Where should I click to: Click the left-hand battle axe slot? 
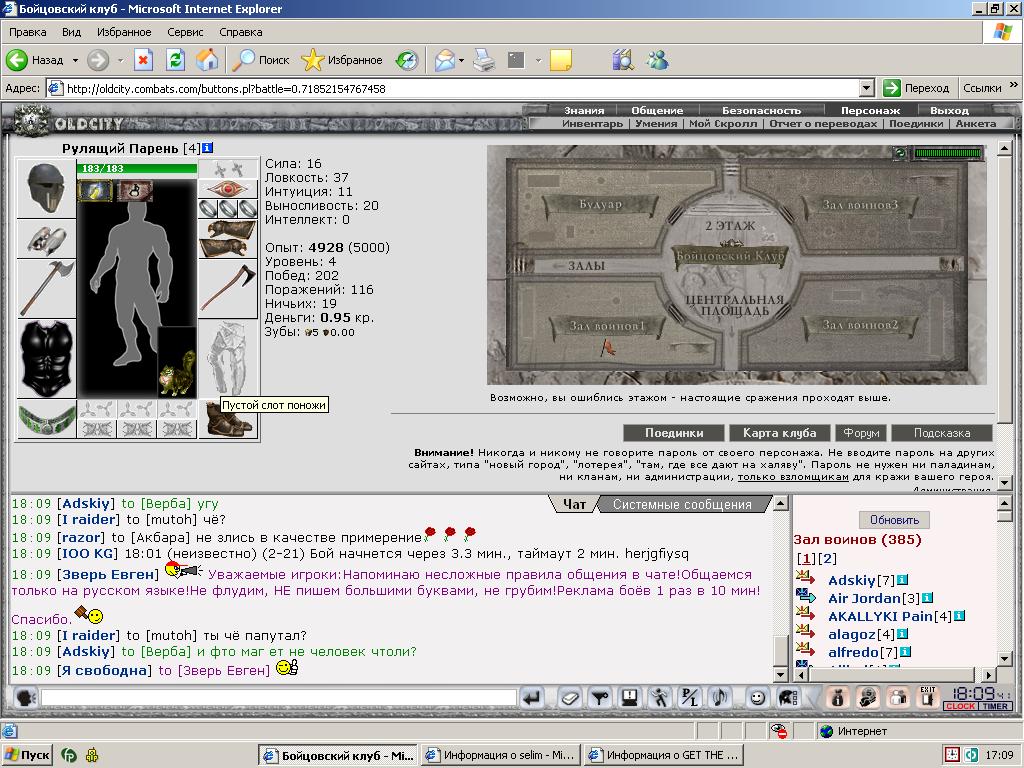point(46,289)
